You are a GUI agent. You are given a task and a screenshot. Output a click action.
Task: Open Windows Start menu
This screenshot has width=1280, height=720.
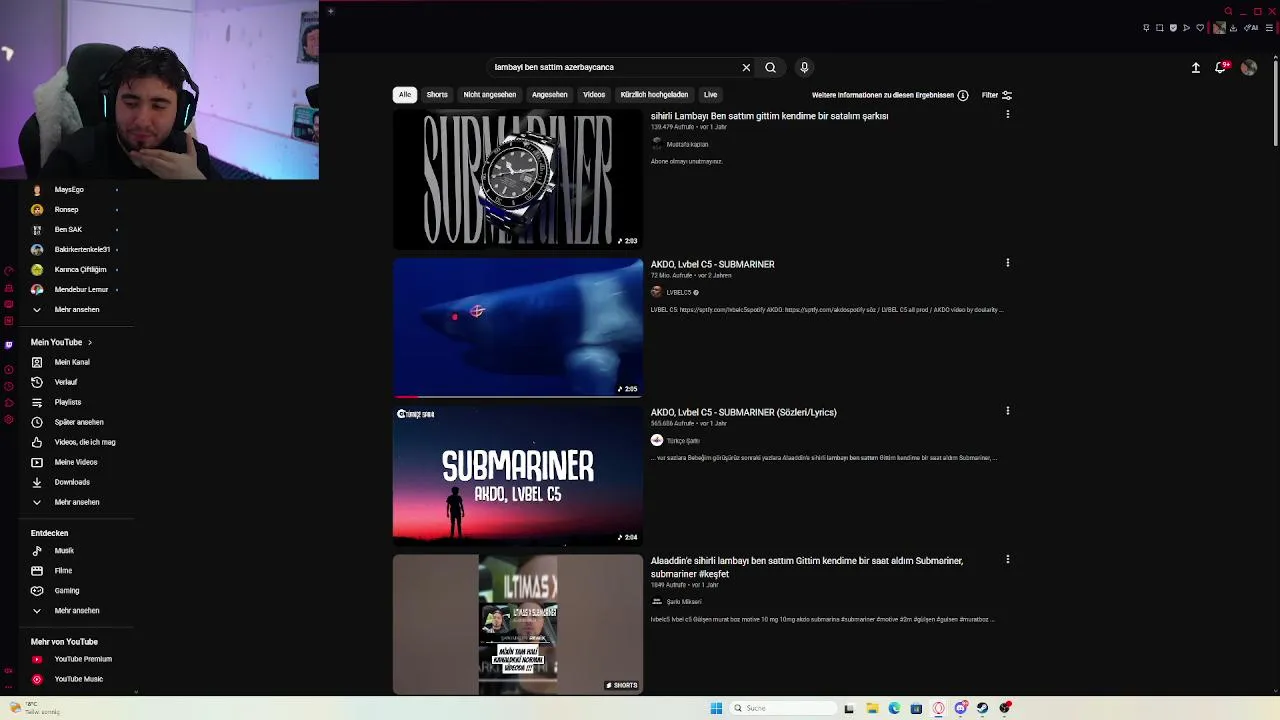click(x=716, y=708)
